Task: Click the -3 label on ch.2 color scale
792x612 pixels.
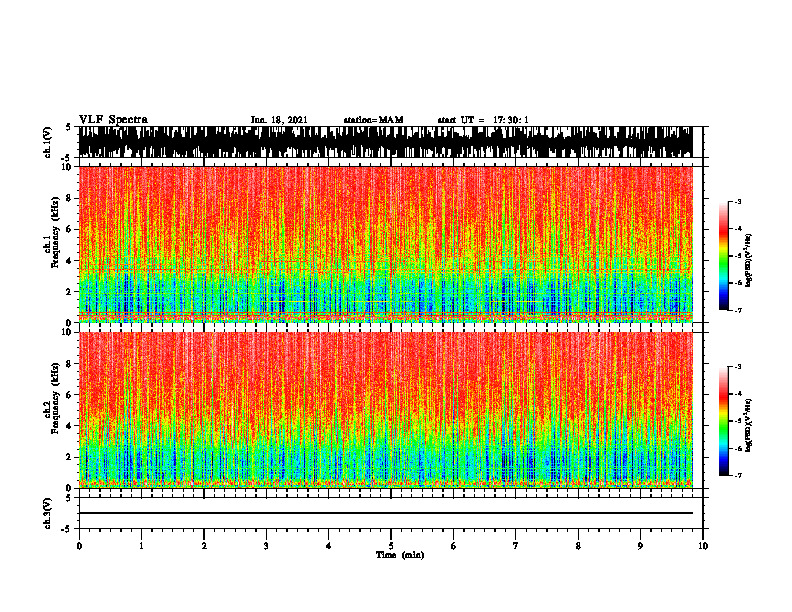Action: 738,367
